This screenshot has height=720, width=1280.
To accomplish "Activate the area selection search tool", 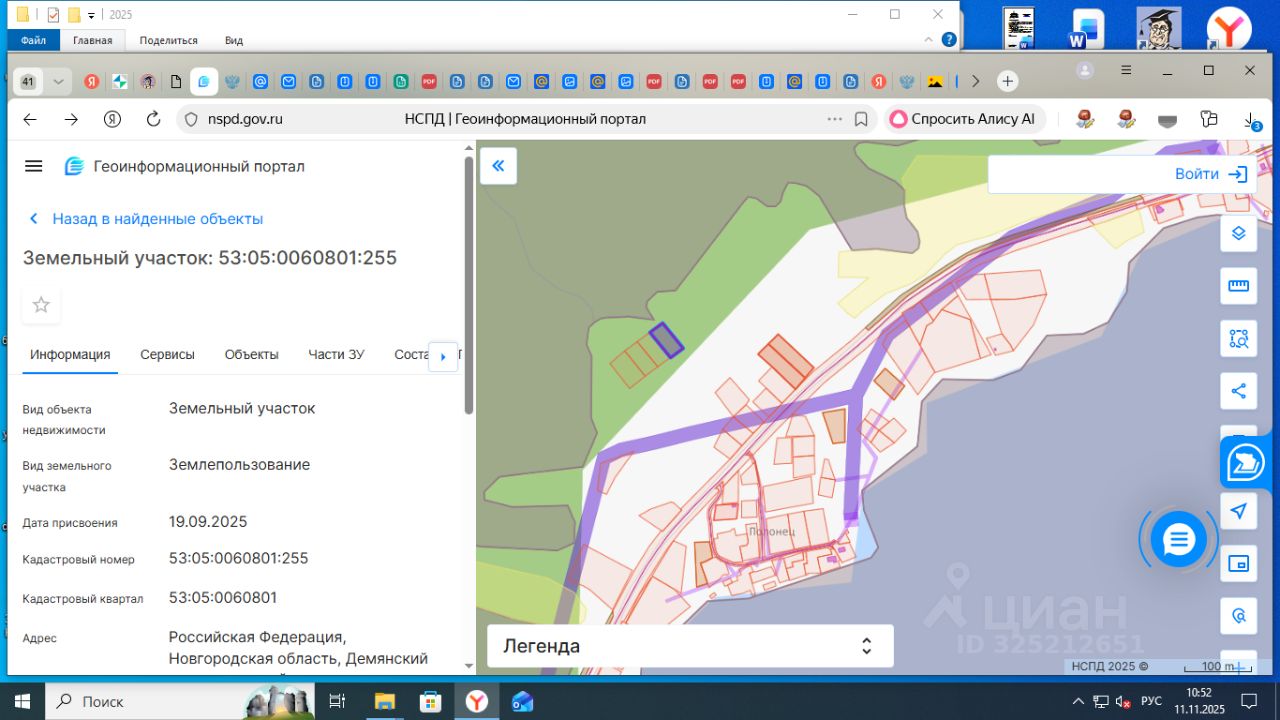I will [1238, 338].
